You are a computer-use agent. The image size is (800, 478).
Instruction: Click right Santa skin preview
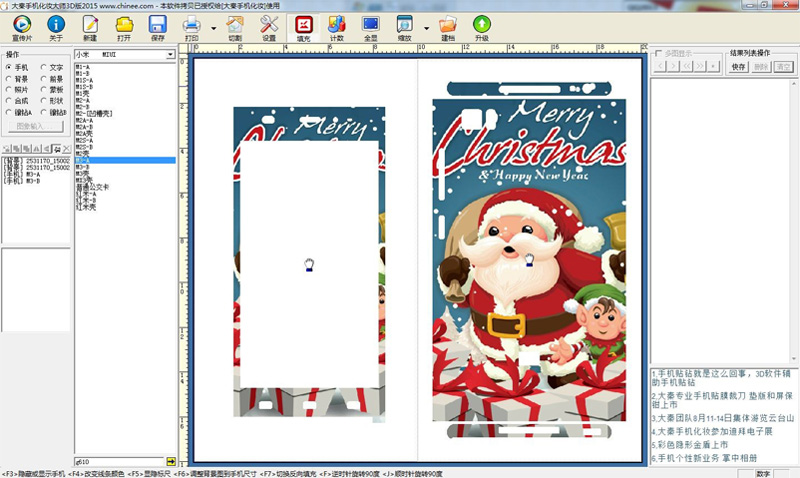529,260
